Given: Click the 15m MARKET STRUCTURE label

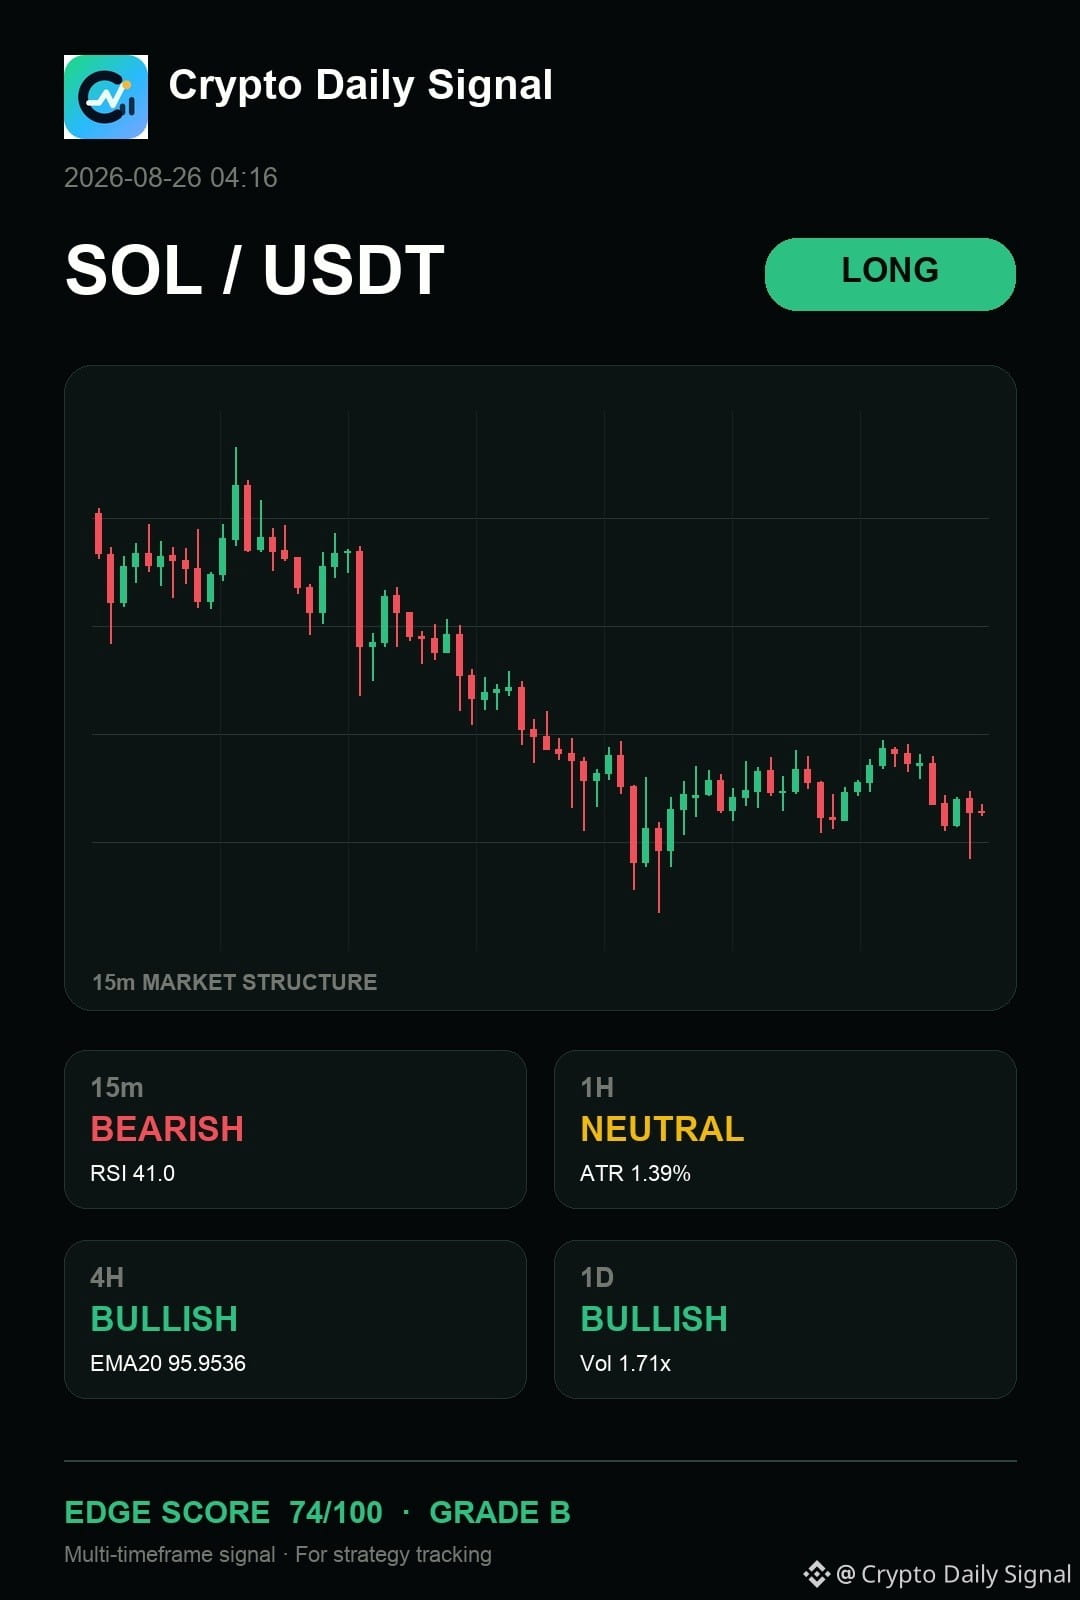Looking at the screenshot, I should [x=235, y=982].
